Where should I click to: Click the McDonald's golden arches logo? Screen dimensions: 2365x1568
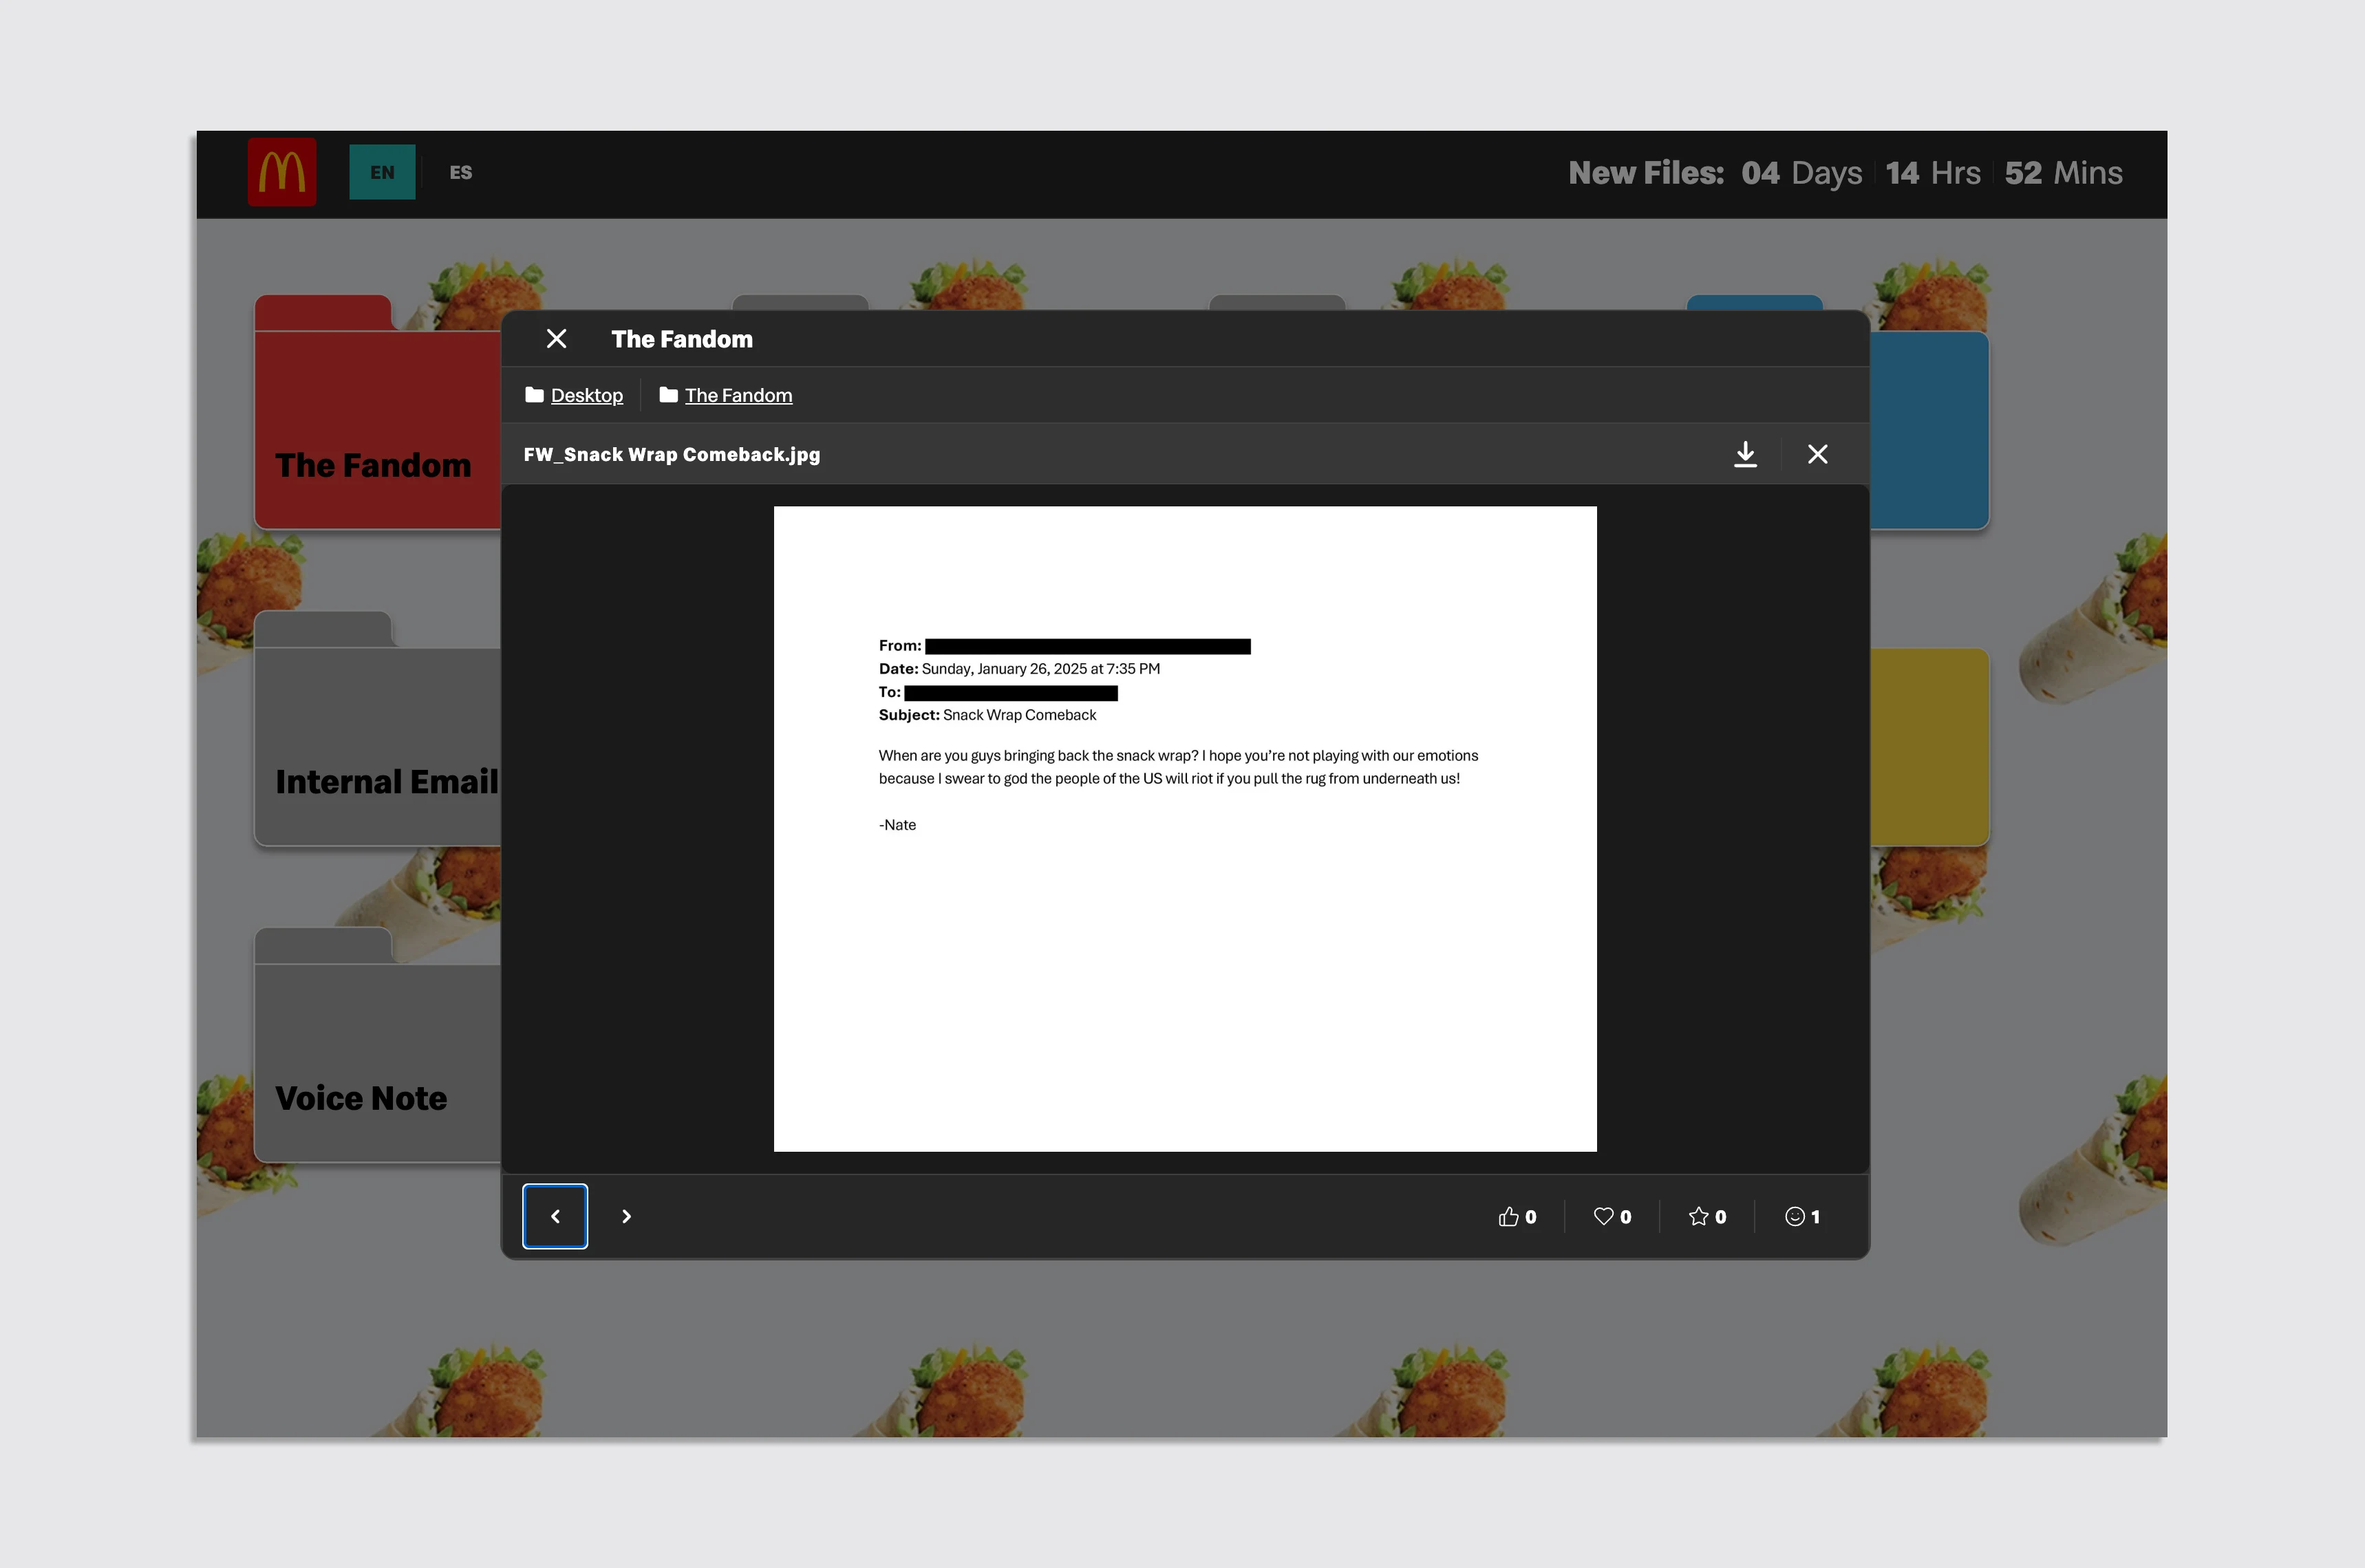(282, 172)
